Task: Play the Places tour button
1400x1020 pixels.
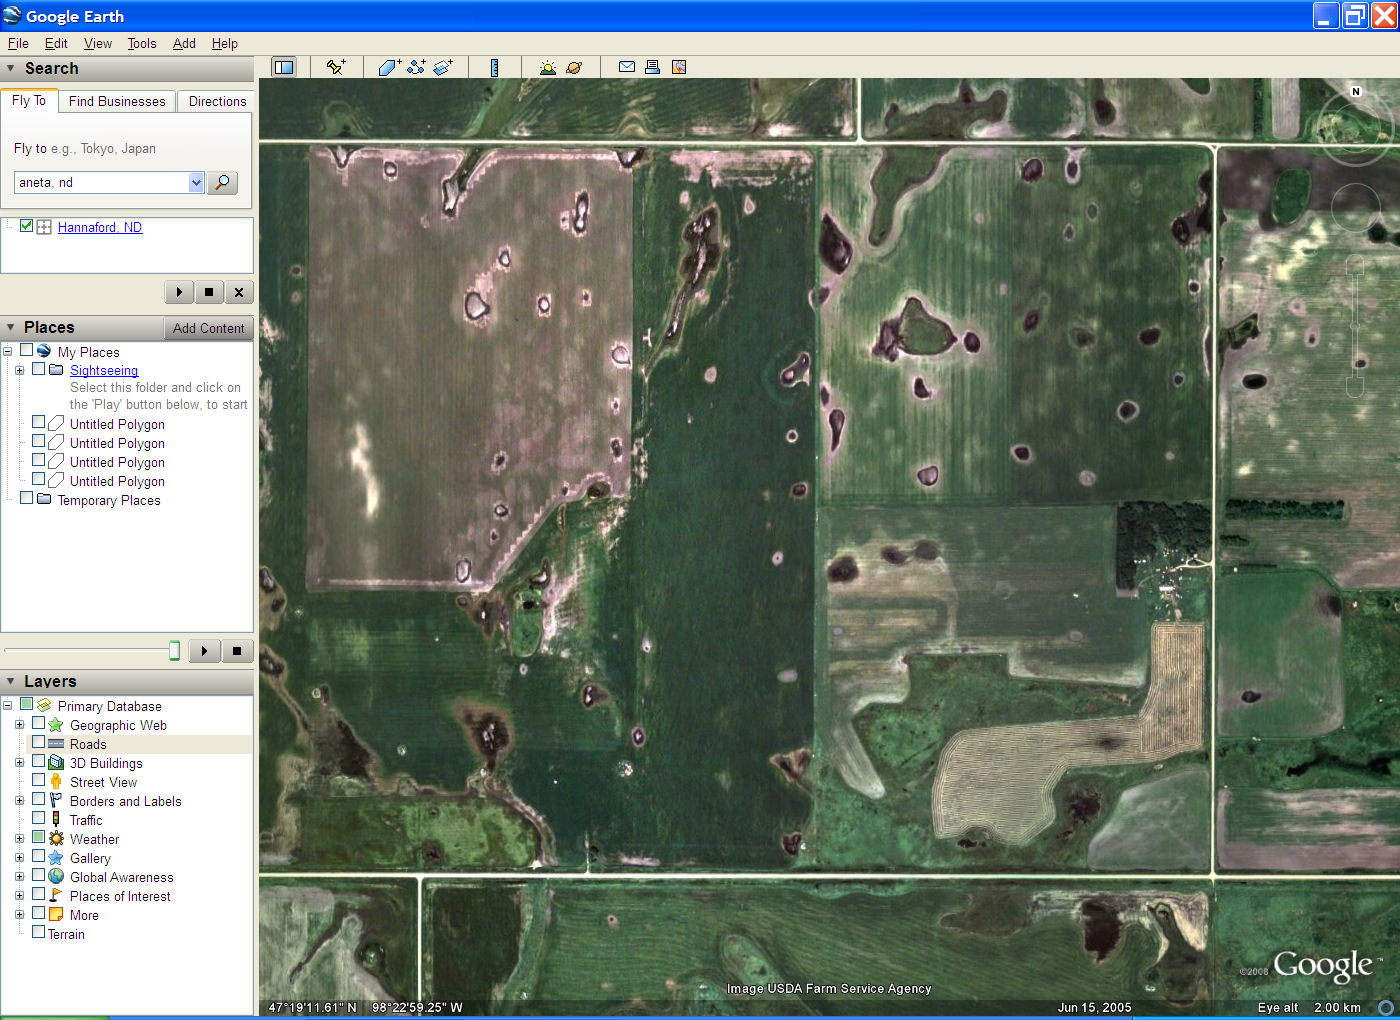Action: coord(204,651)
